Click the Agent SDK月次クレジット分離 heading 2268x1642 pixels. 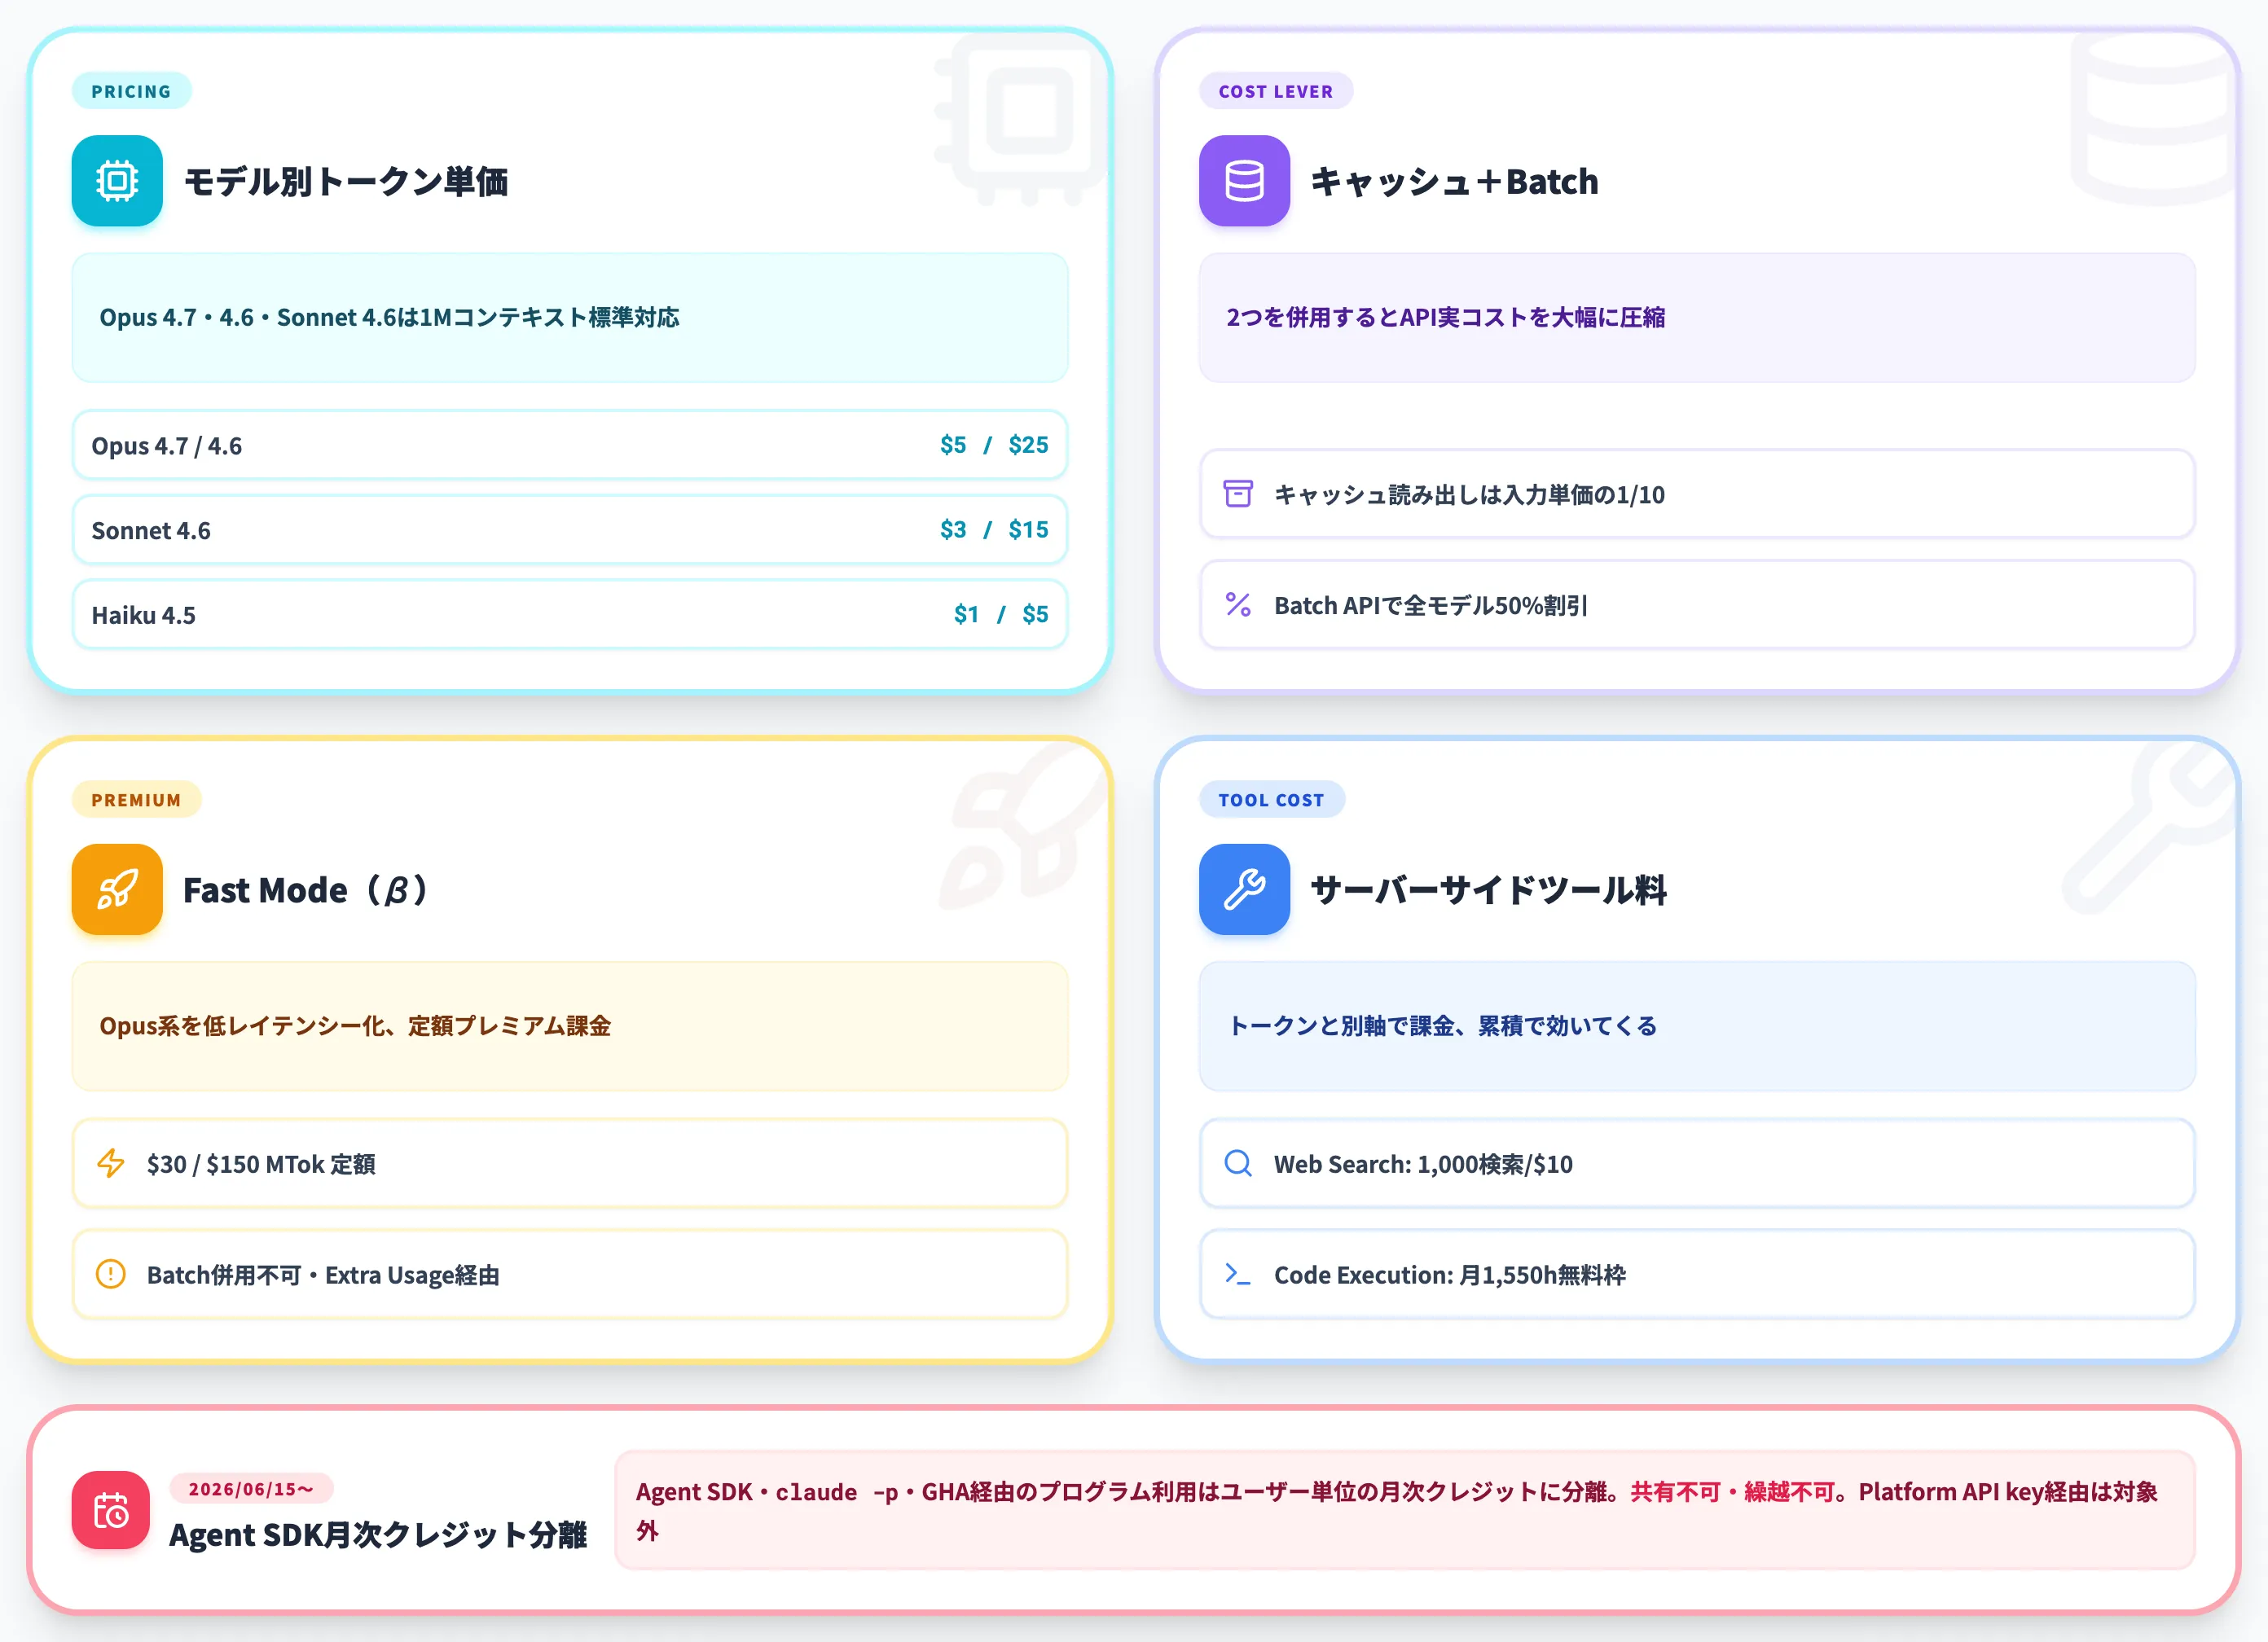[378, 1535]
